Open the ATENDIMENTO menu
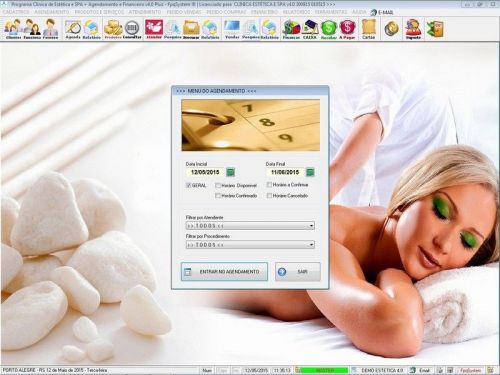 145,12
